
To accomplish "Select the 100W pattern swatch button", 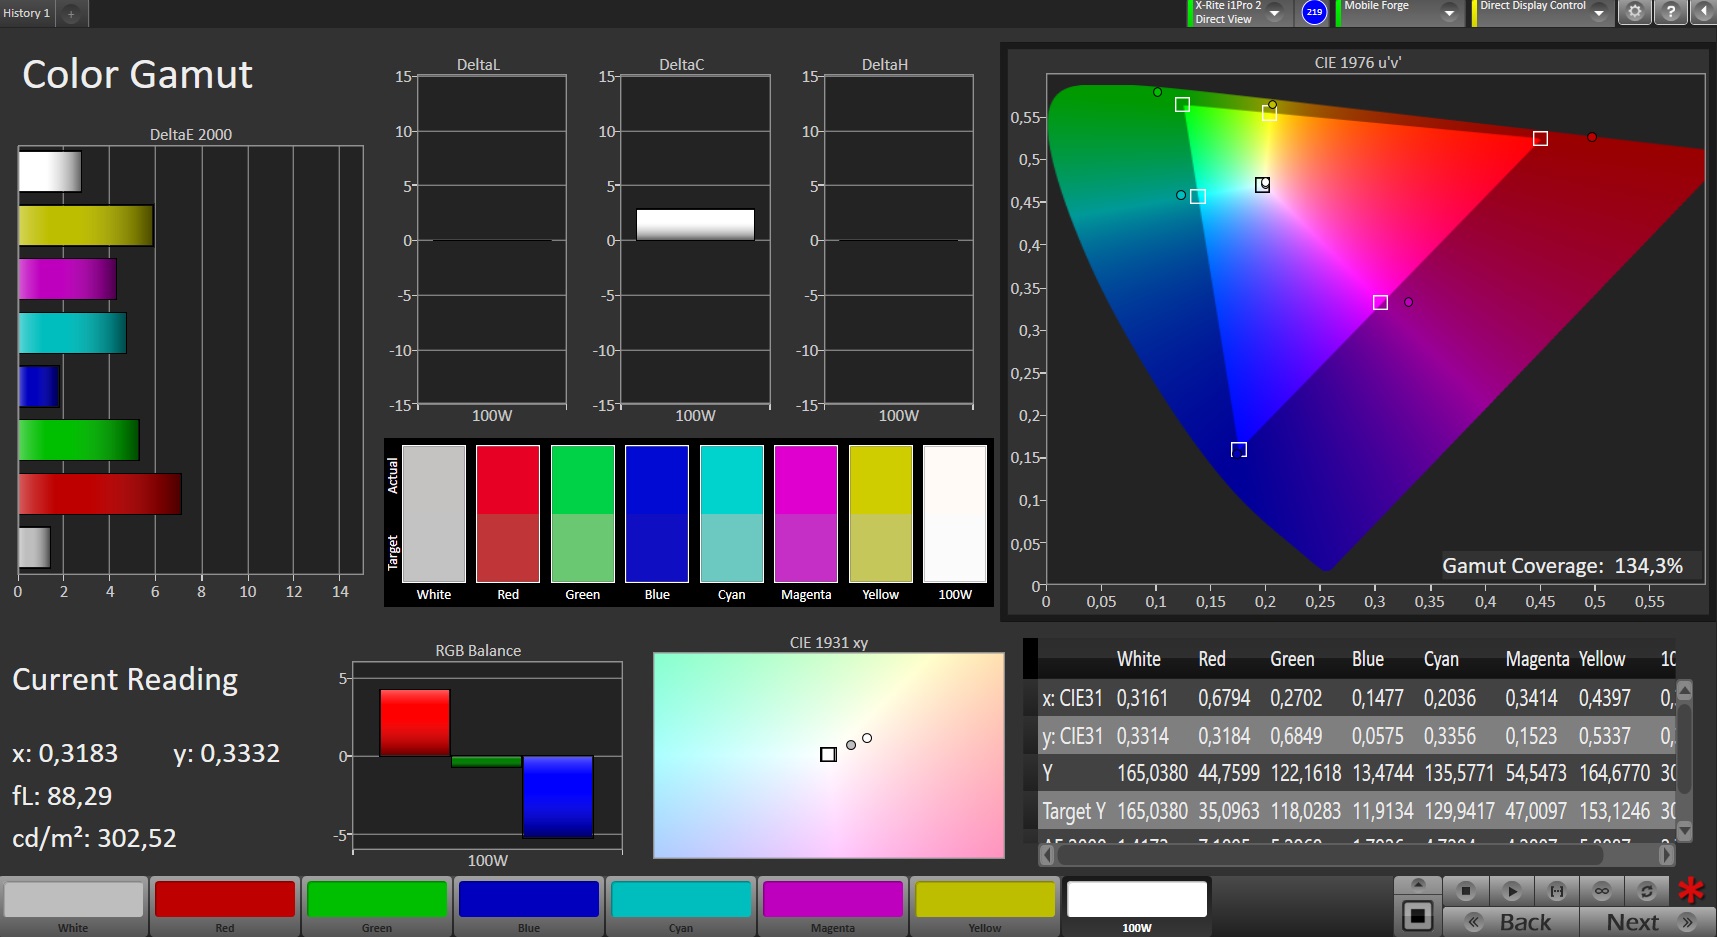I will pyautogui.click(x=1137, y=906).
